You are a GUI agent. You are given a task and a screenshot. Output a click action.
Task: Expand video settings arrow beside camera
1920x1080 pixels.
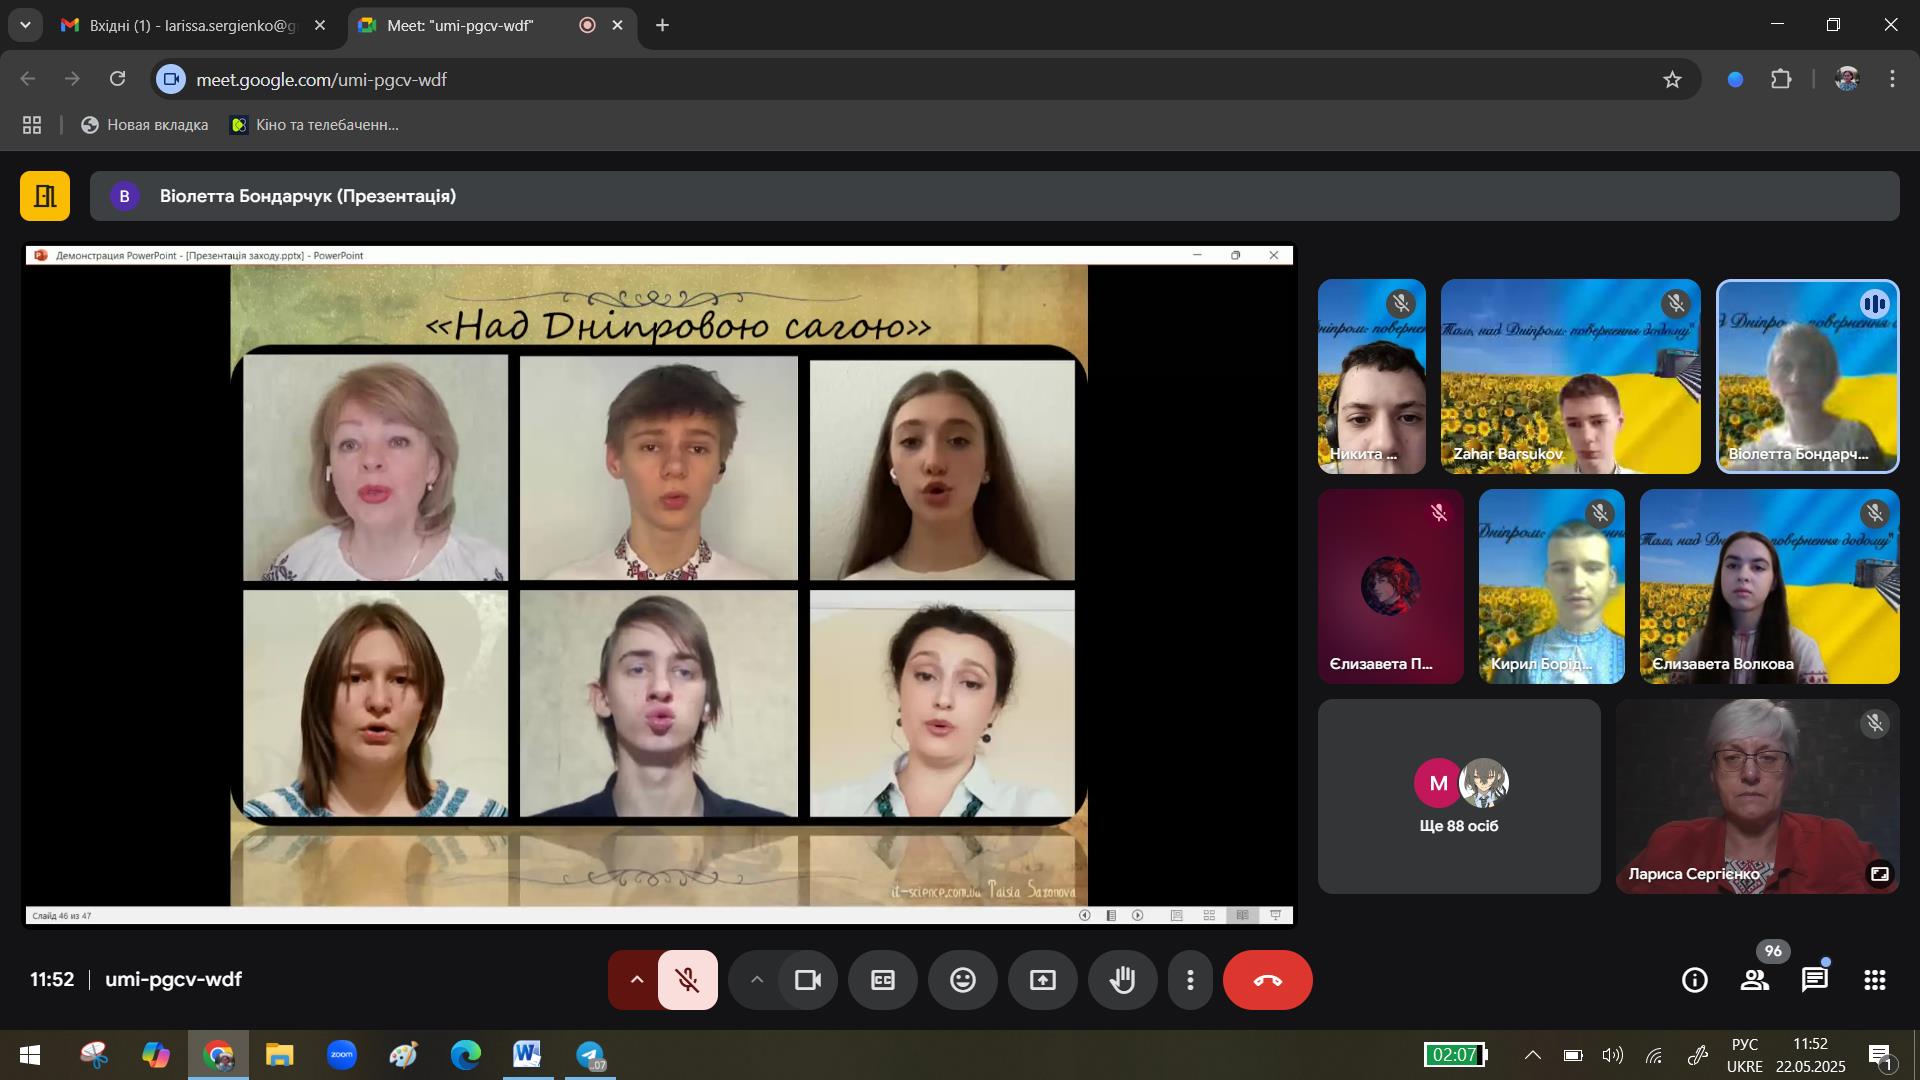click(x=757, y=980)
